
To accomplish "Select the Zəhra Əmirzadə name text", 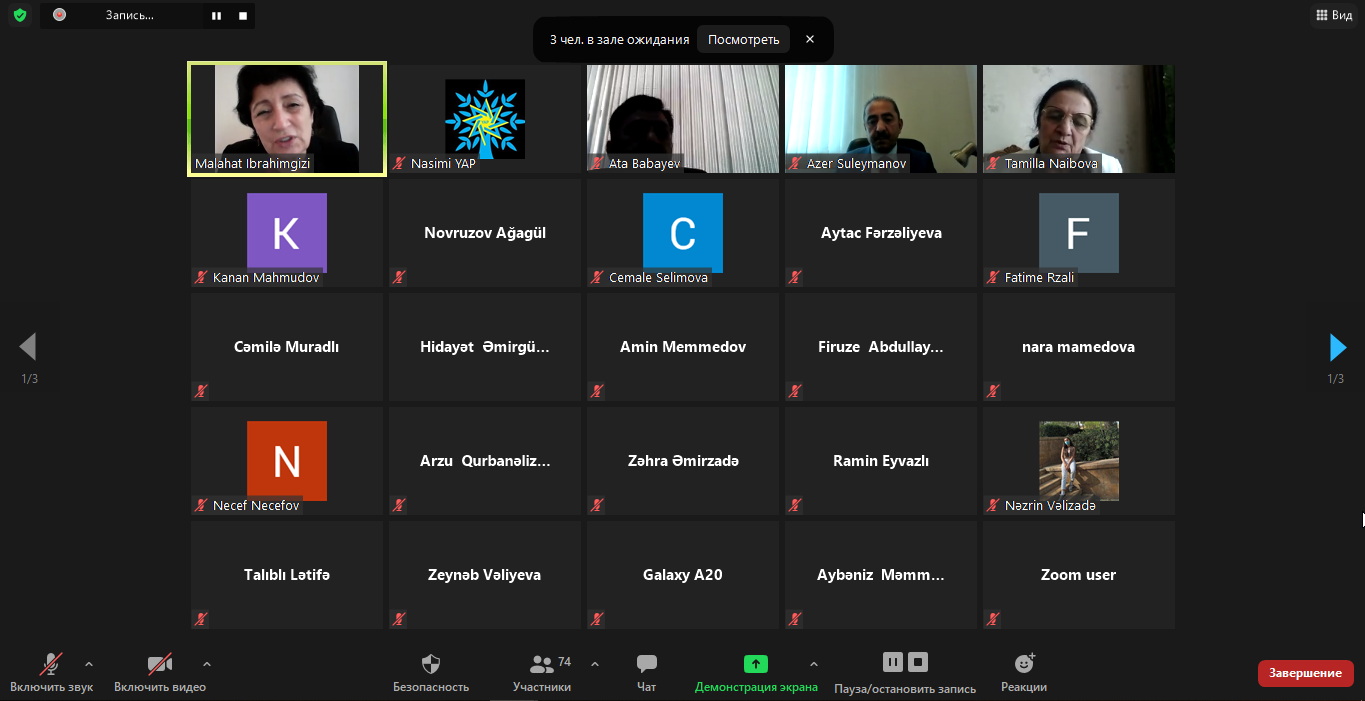I will click(x=683, y=461).
